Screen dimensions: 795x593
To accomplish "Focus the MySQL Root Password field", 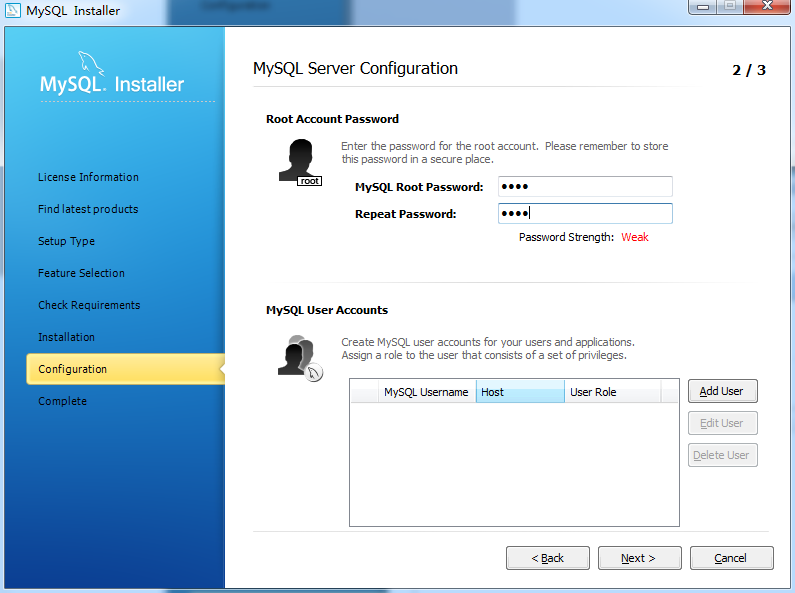I will 585,187.
